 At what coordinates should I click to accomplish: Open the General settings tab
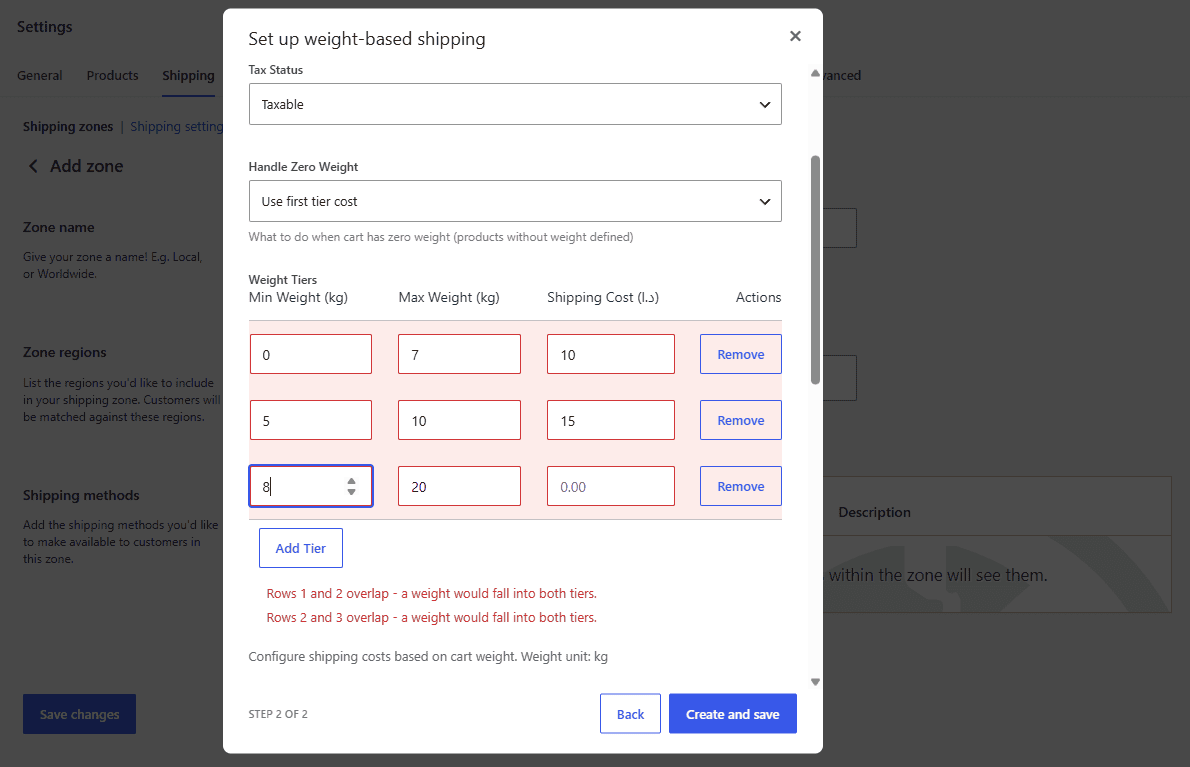(x=39, y=75)
